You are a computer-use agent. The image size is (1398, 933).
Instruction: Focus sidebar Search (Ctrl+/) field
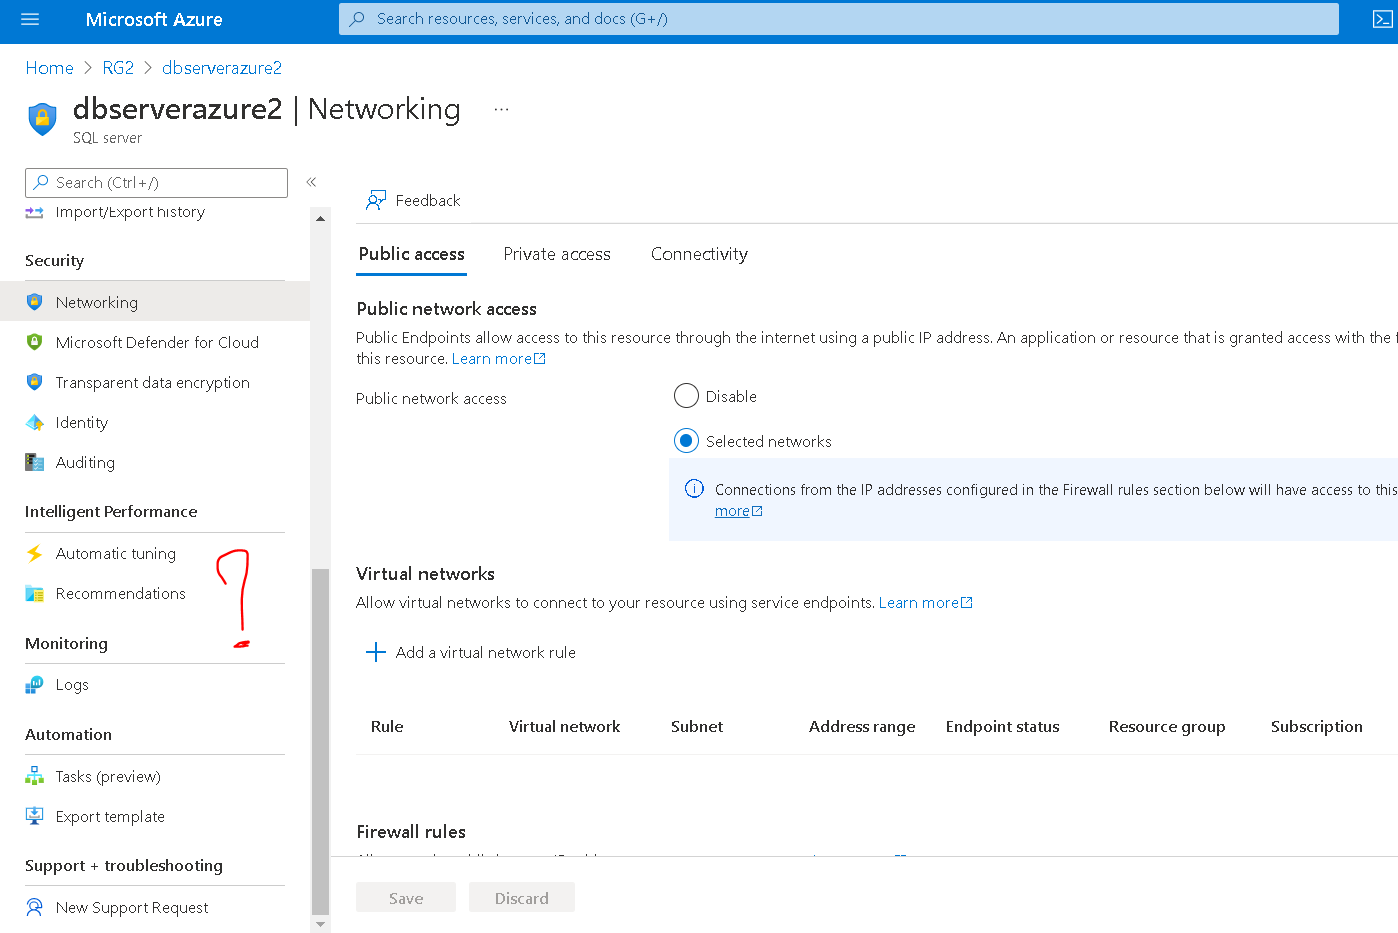coord(156,183)
